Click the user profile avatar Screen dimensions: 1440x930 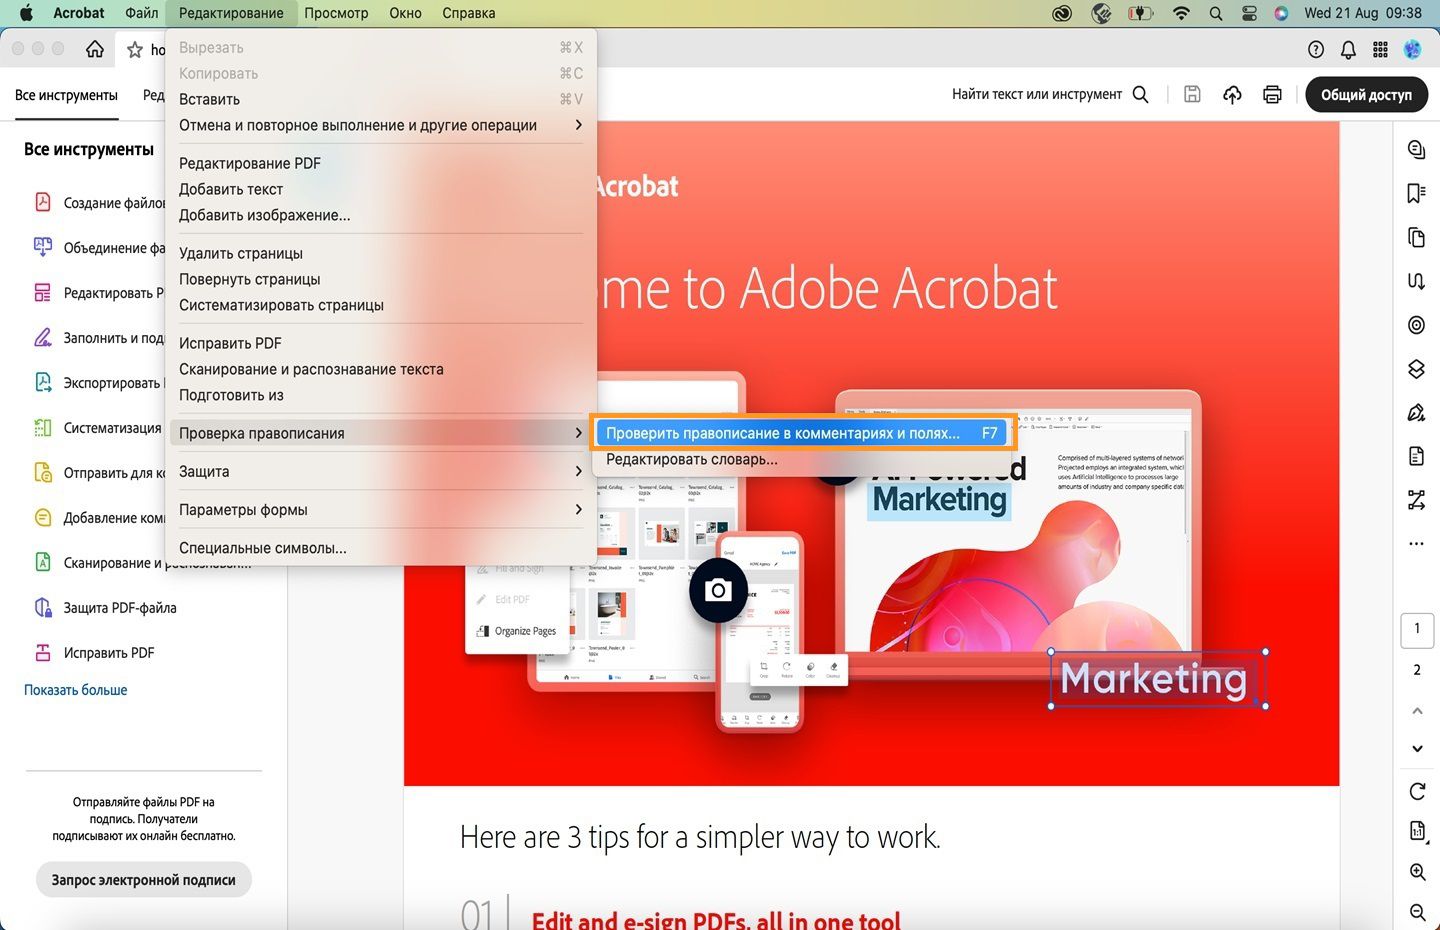1412,49
